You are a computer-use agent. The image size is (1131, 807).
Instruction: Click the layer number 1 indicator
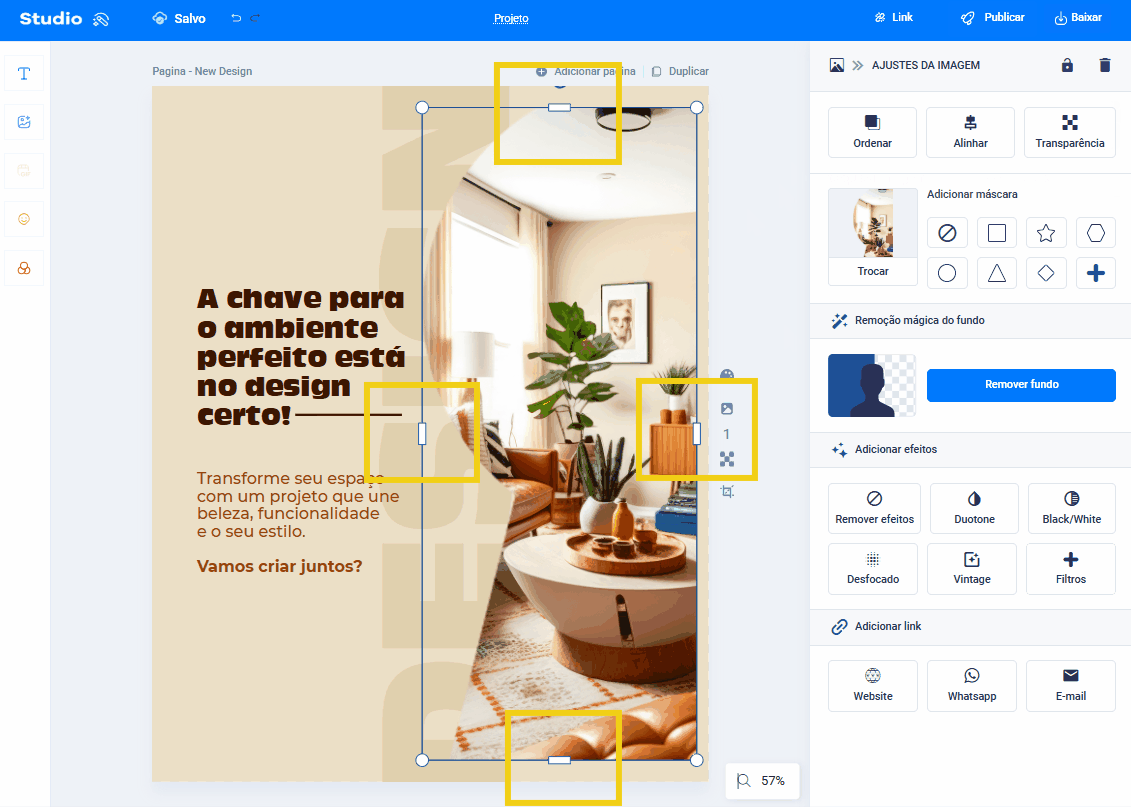click(x=726, y=434)
